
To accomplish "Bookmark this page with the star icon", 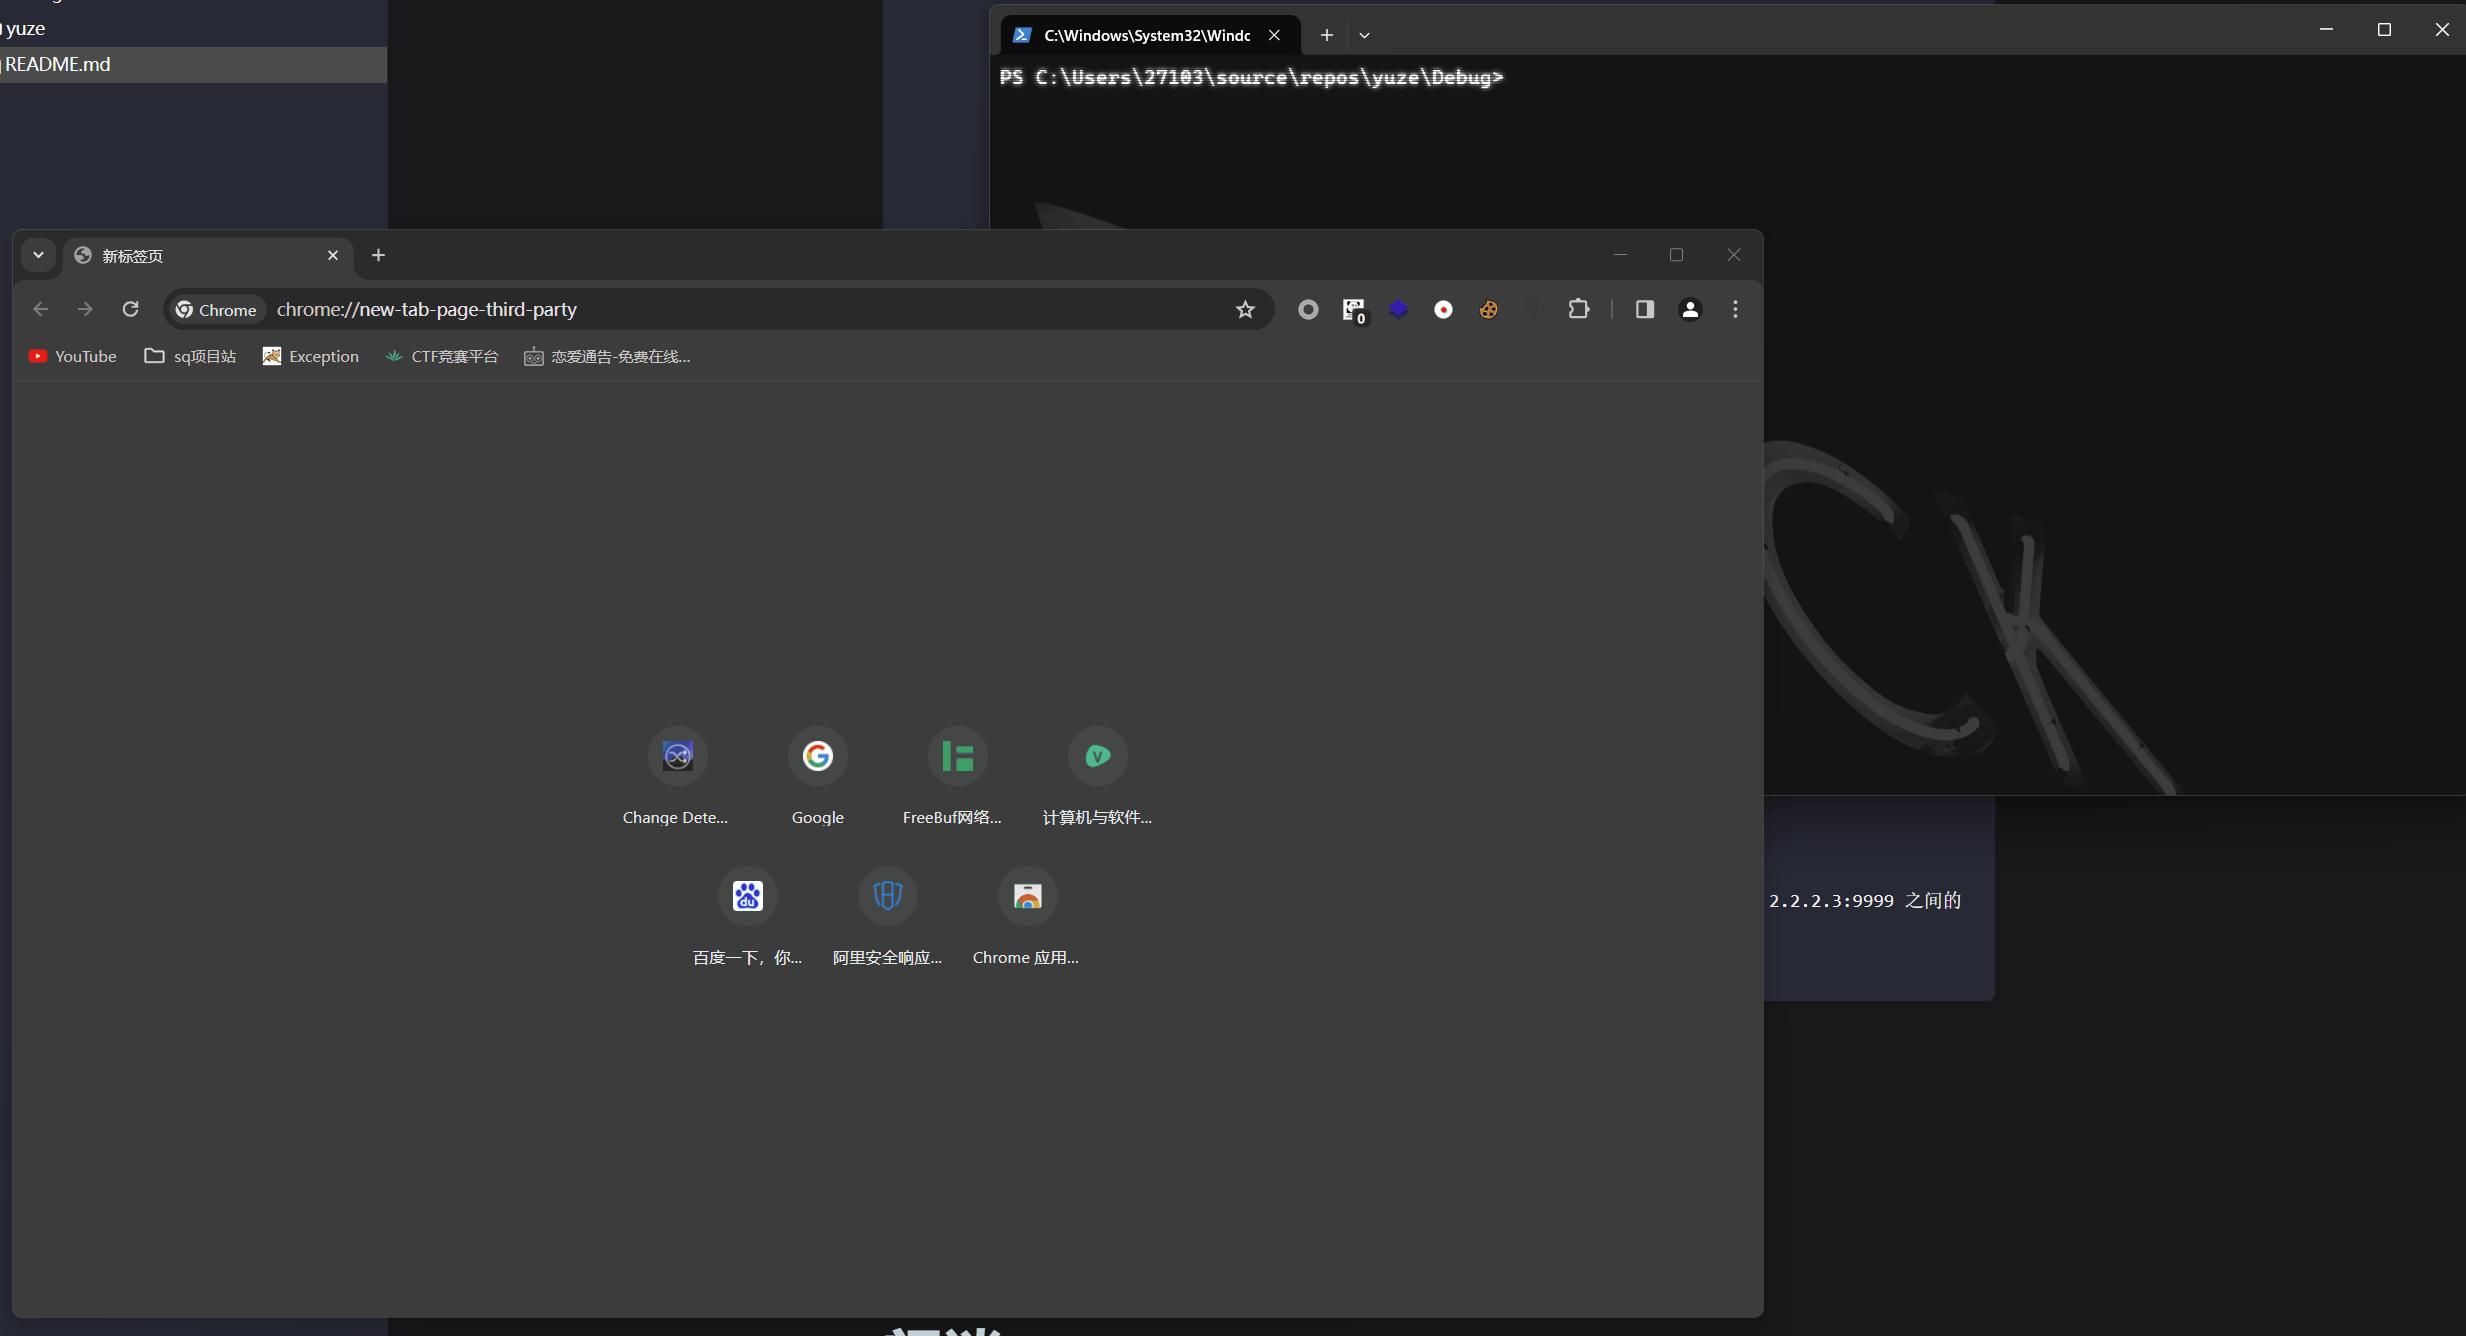I will click(x=1245, y=310).
